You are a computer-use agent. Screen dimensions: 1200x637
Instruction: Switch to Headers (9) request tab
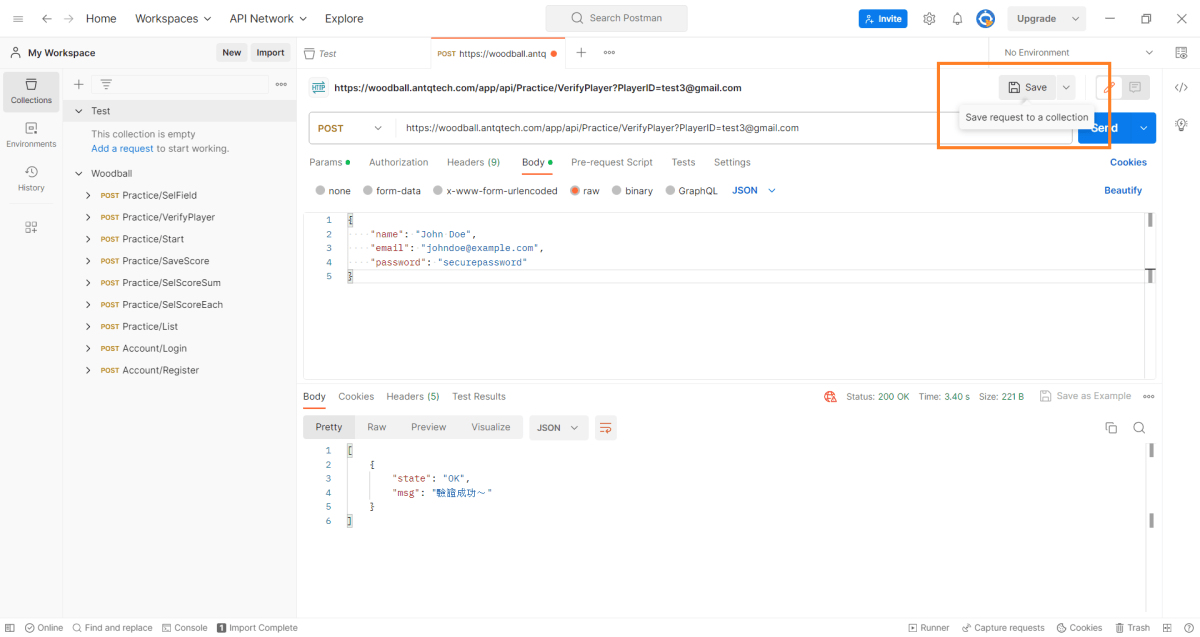point(473,162)
